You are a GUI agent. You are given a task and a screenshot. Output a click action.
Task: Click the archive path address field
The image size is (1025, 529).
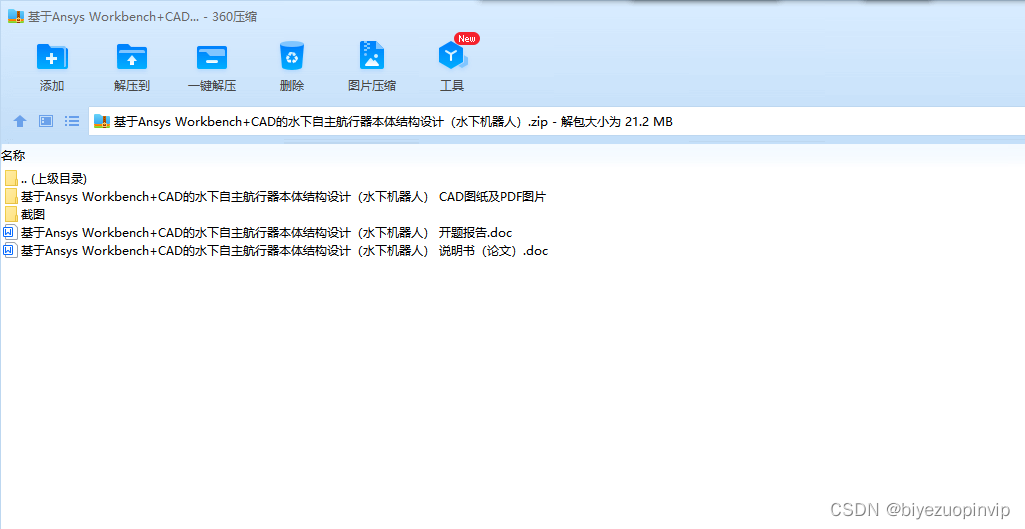[556, 122]
